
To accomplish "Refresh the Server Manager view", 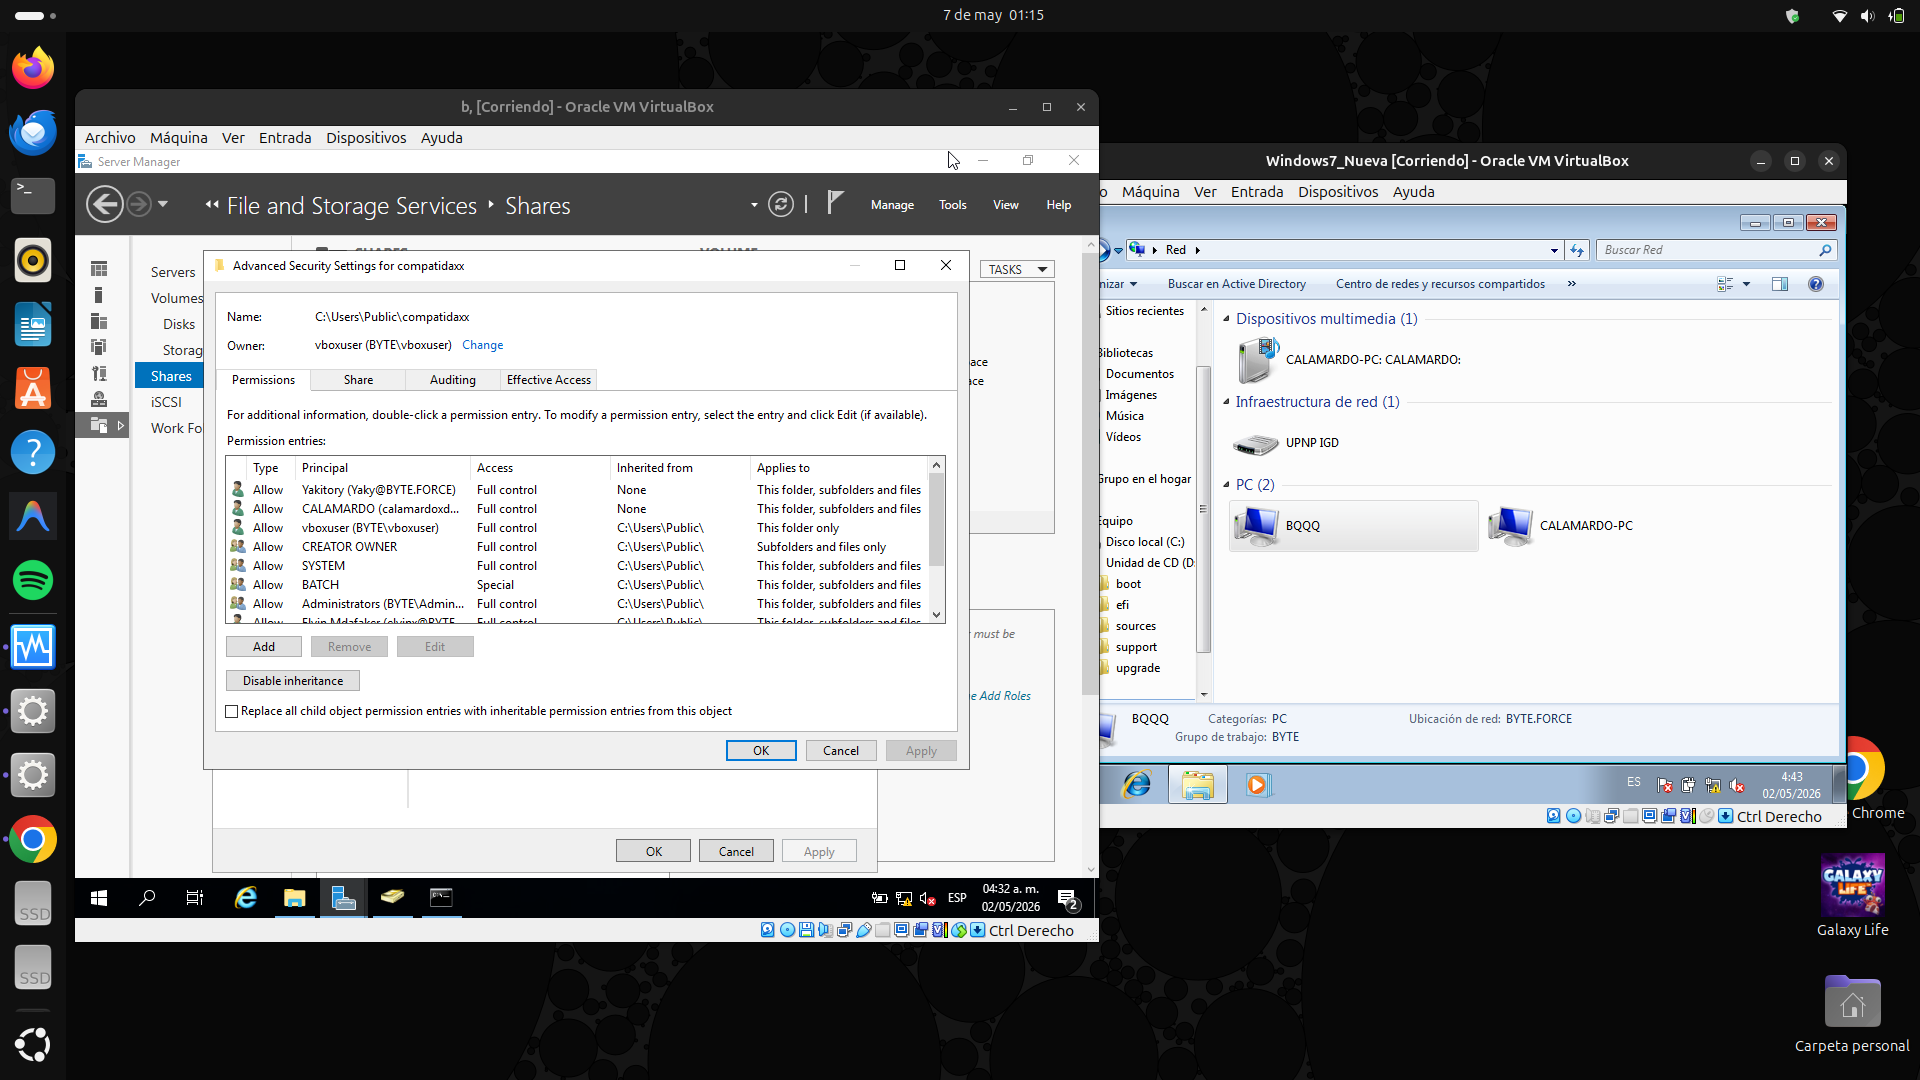I will pos(781,205).
